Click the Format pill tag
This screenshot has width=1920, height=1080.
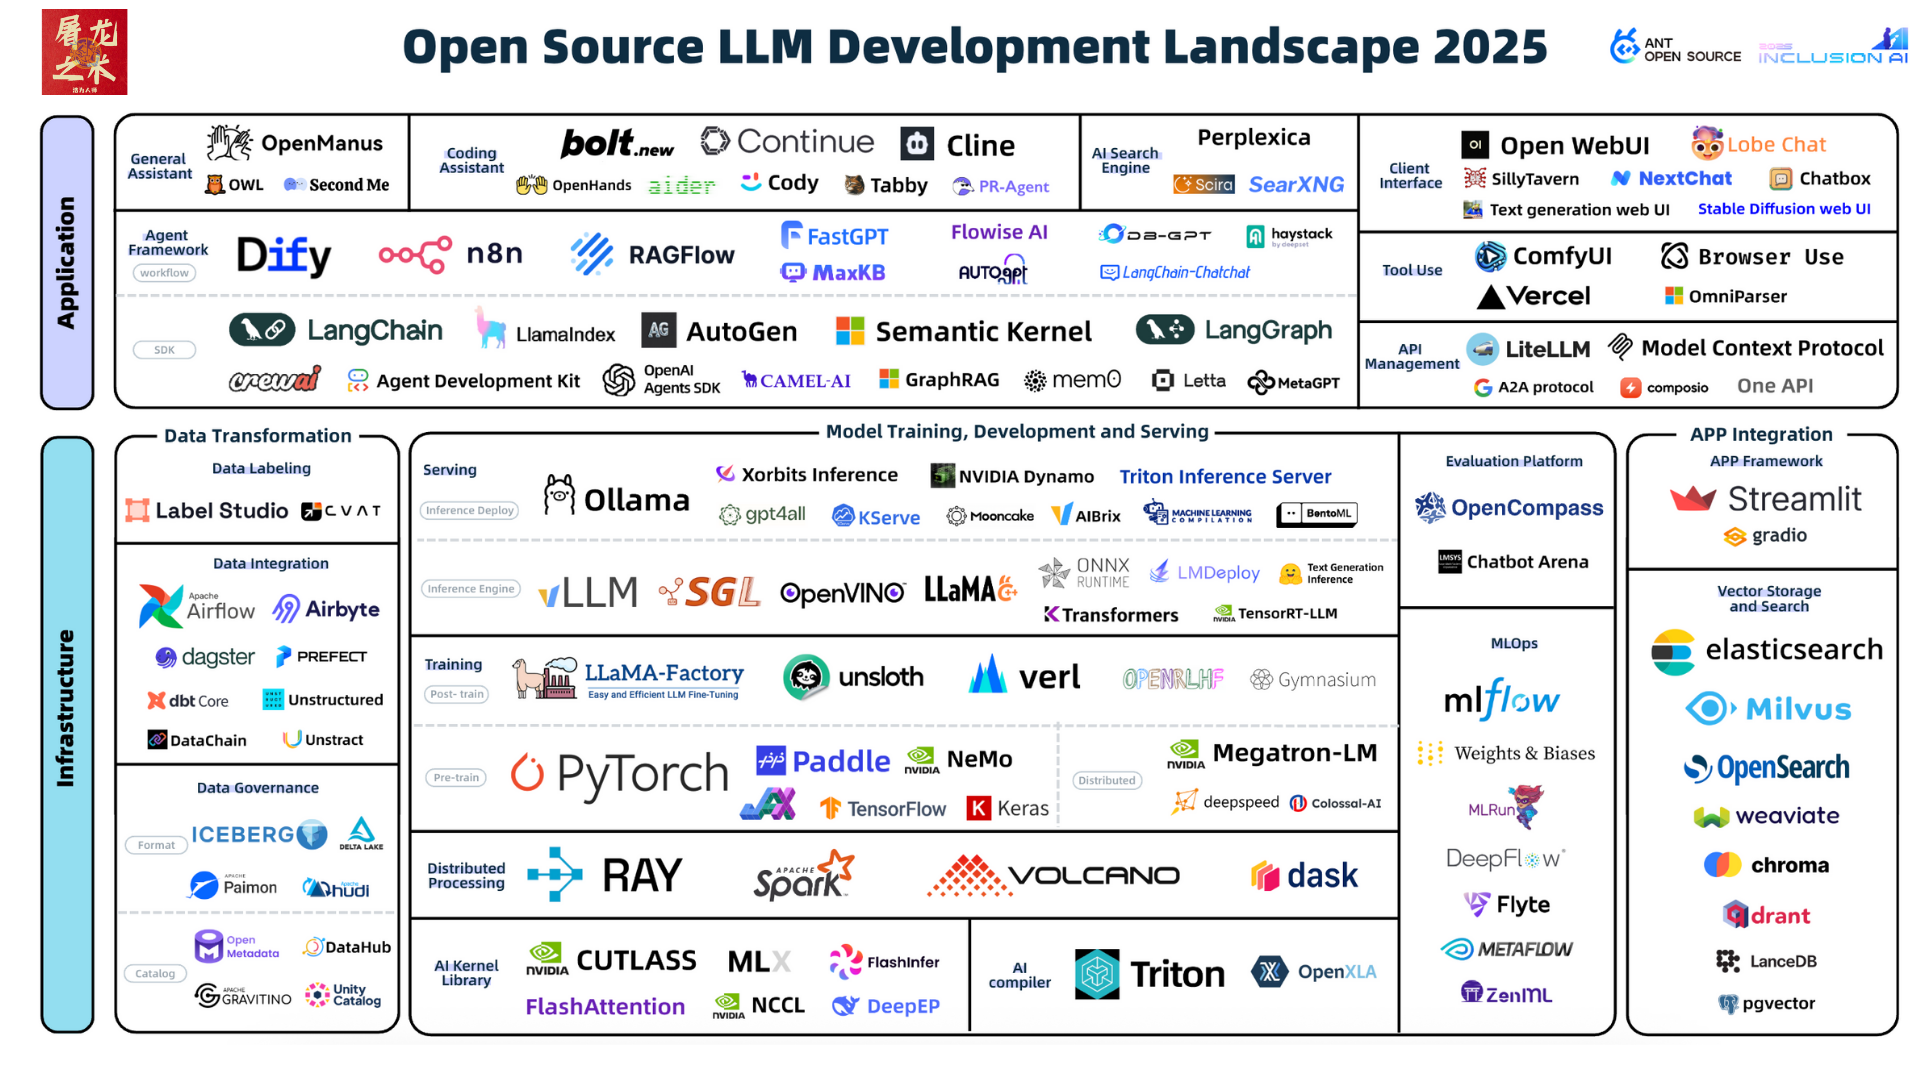[156, 845]
